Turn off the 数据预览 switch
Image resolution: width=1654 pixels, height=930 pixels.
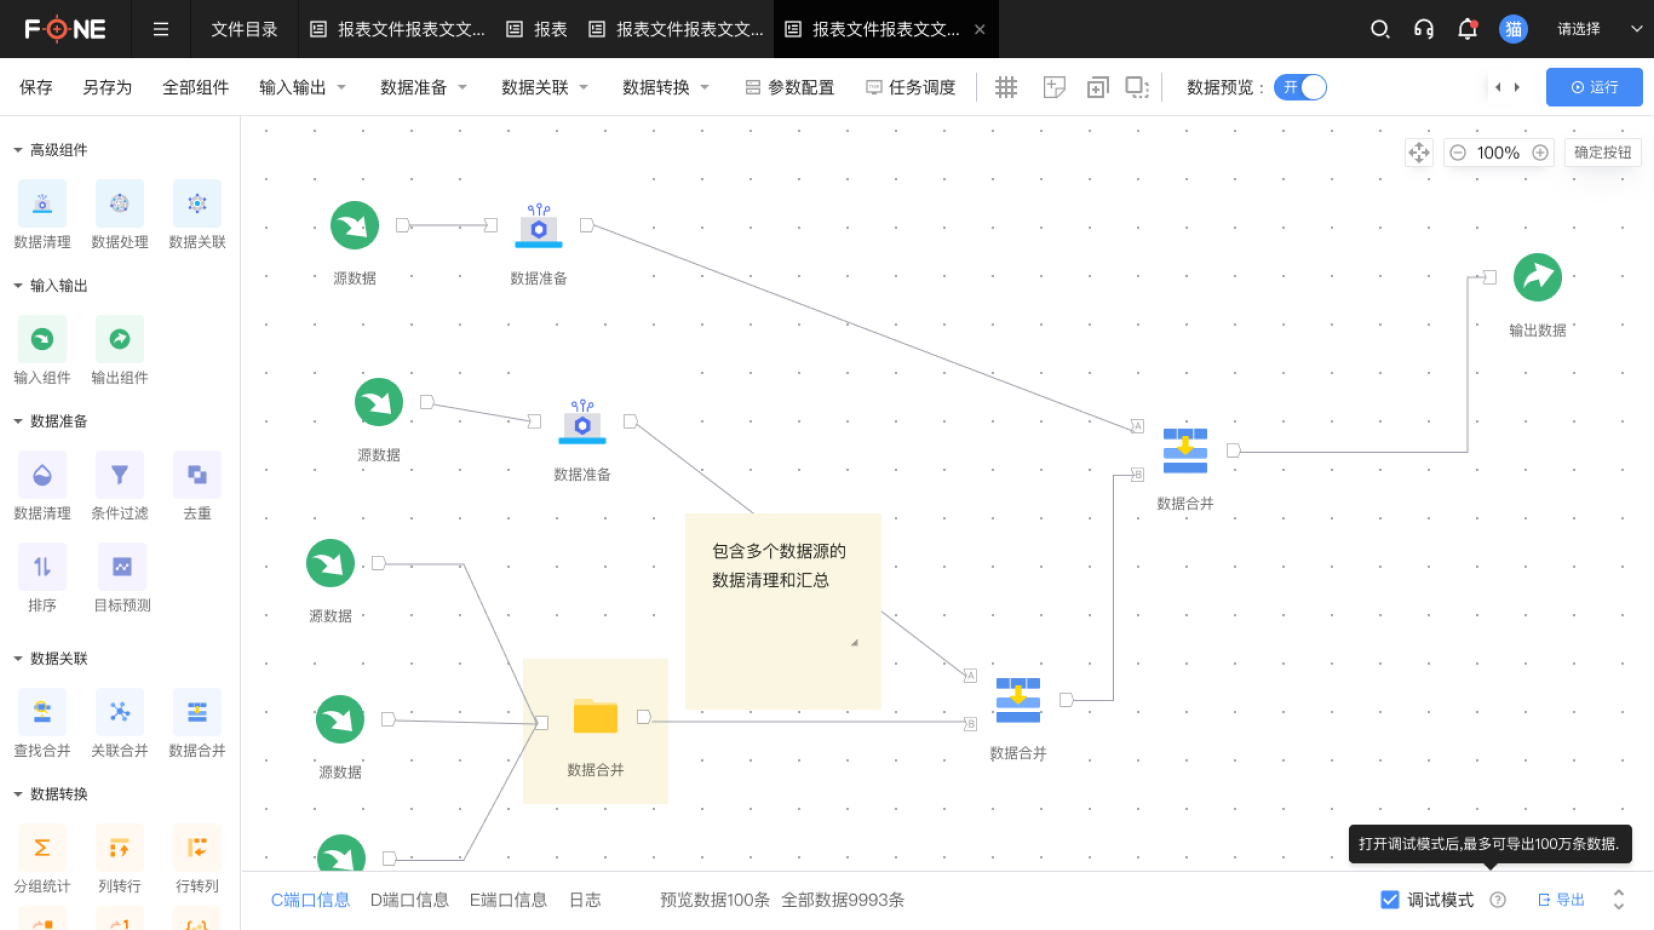coord(1300,88)
